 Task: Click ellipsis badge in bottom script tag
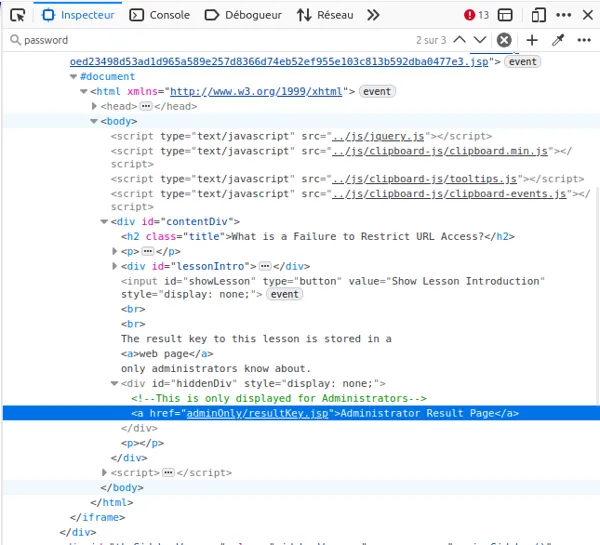coord(168,473)
